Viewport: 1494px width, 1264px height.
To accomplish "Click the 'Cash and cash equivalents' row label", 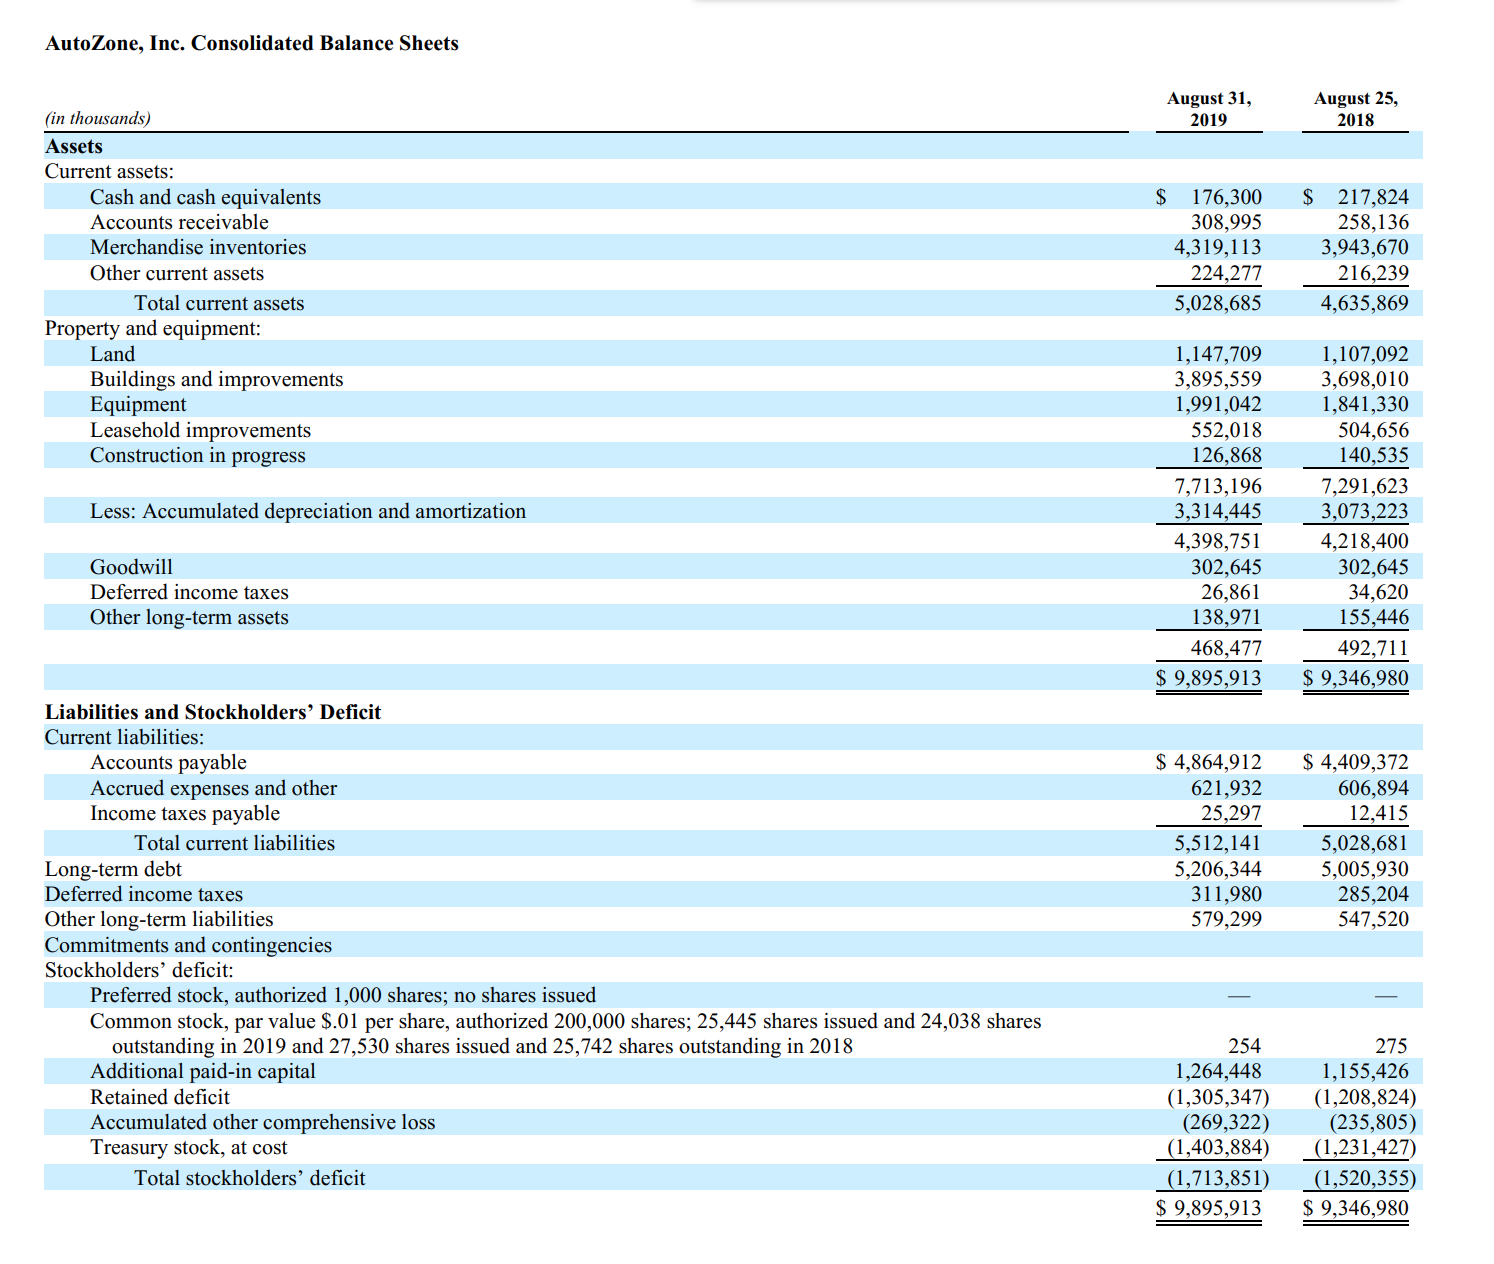I will point(206,197).
